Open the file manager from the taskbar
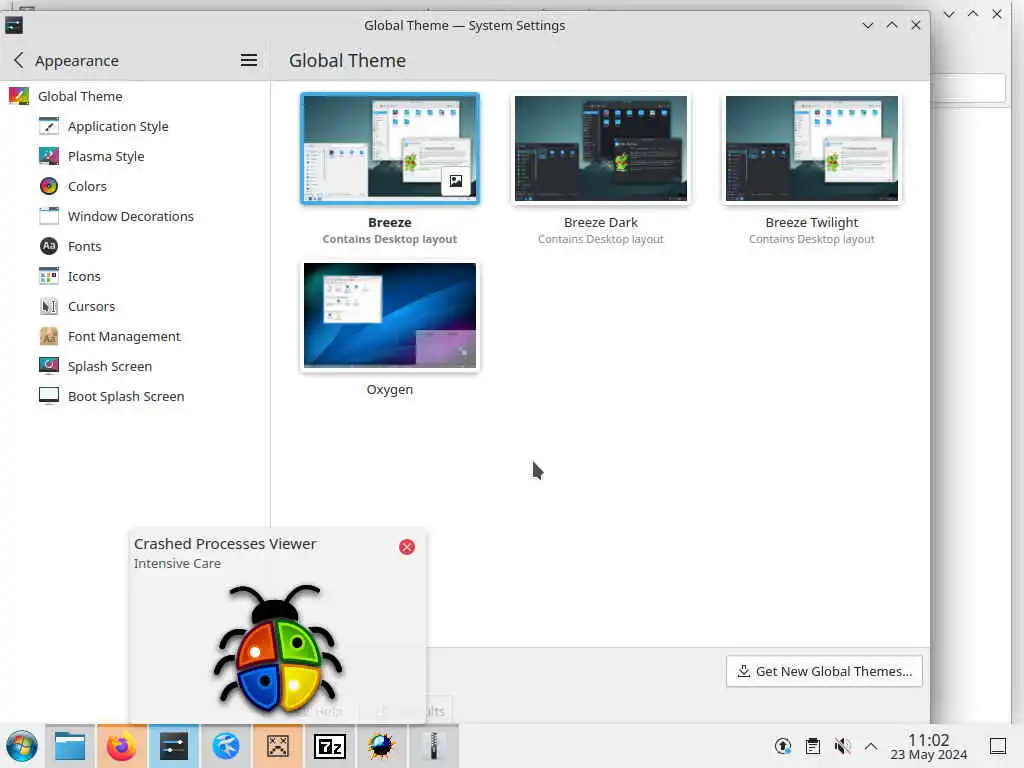The width and height of the screenshot is (1024, 768). point(70,746)
